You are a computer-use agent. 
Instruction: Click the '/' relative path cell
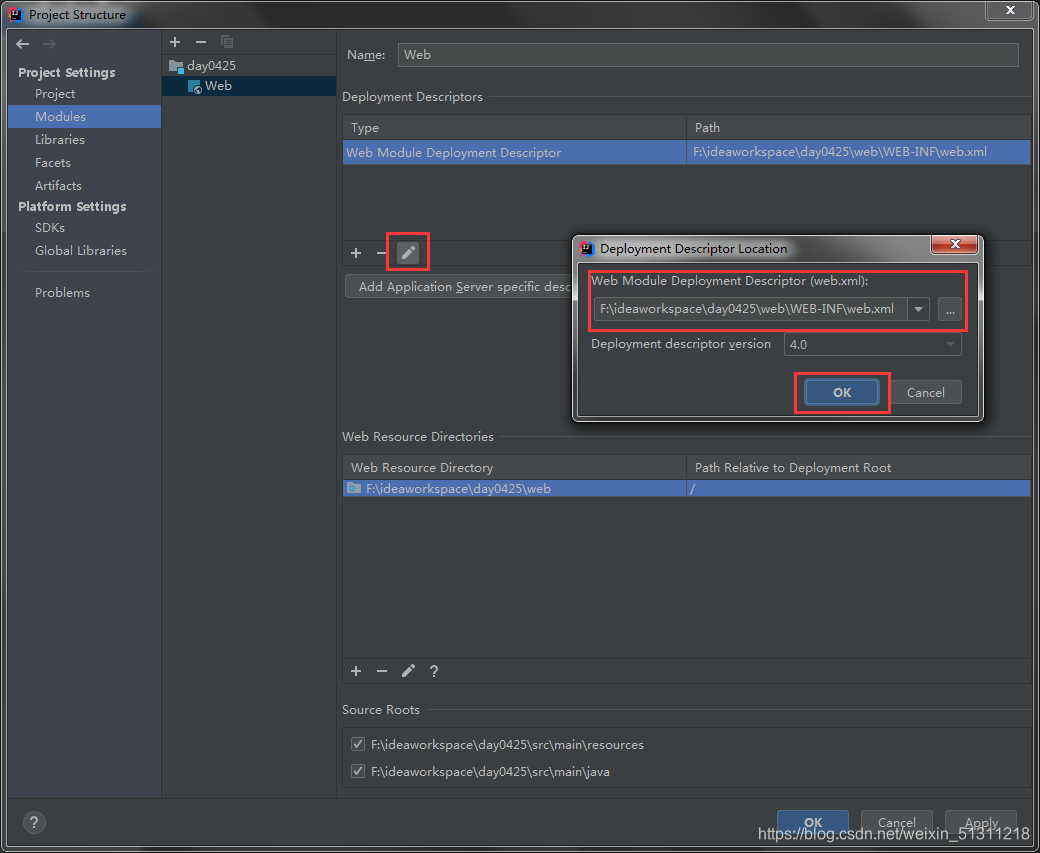(x=858, y=489)
